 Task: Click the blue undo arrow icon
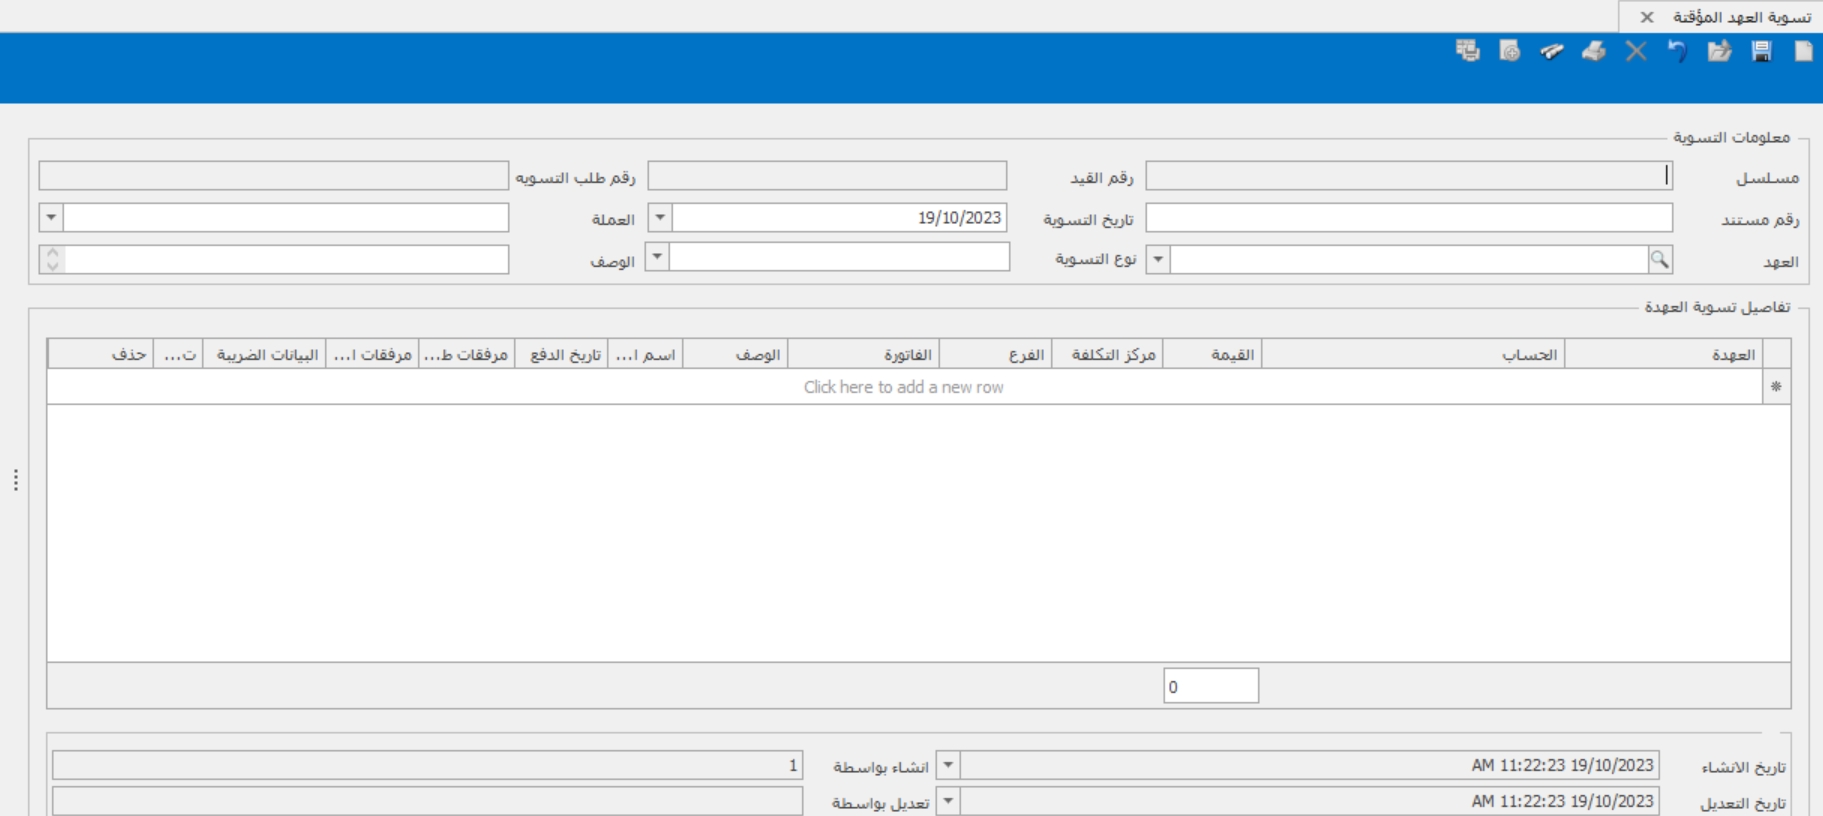pyautogui.click(x=1677, y=51)
